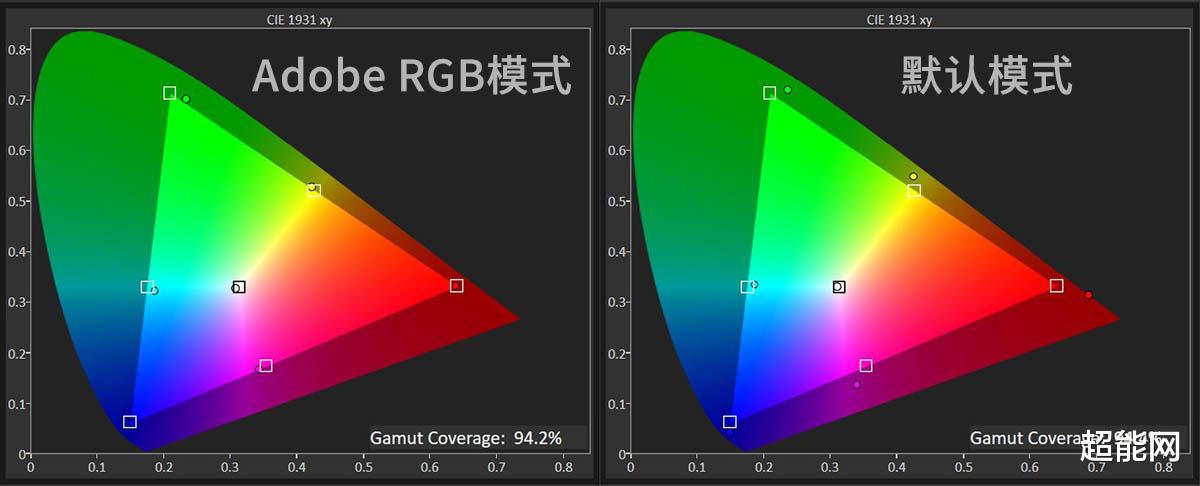The height and width of the screenshot is (486, 1200).
Task: Pick magenta target square in Adobe RGB chart
Action: [266, 365]
